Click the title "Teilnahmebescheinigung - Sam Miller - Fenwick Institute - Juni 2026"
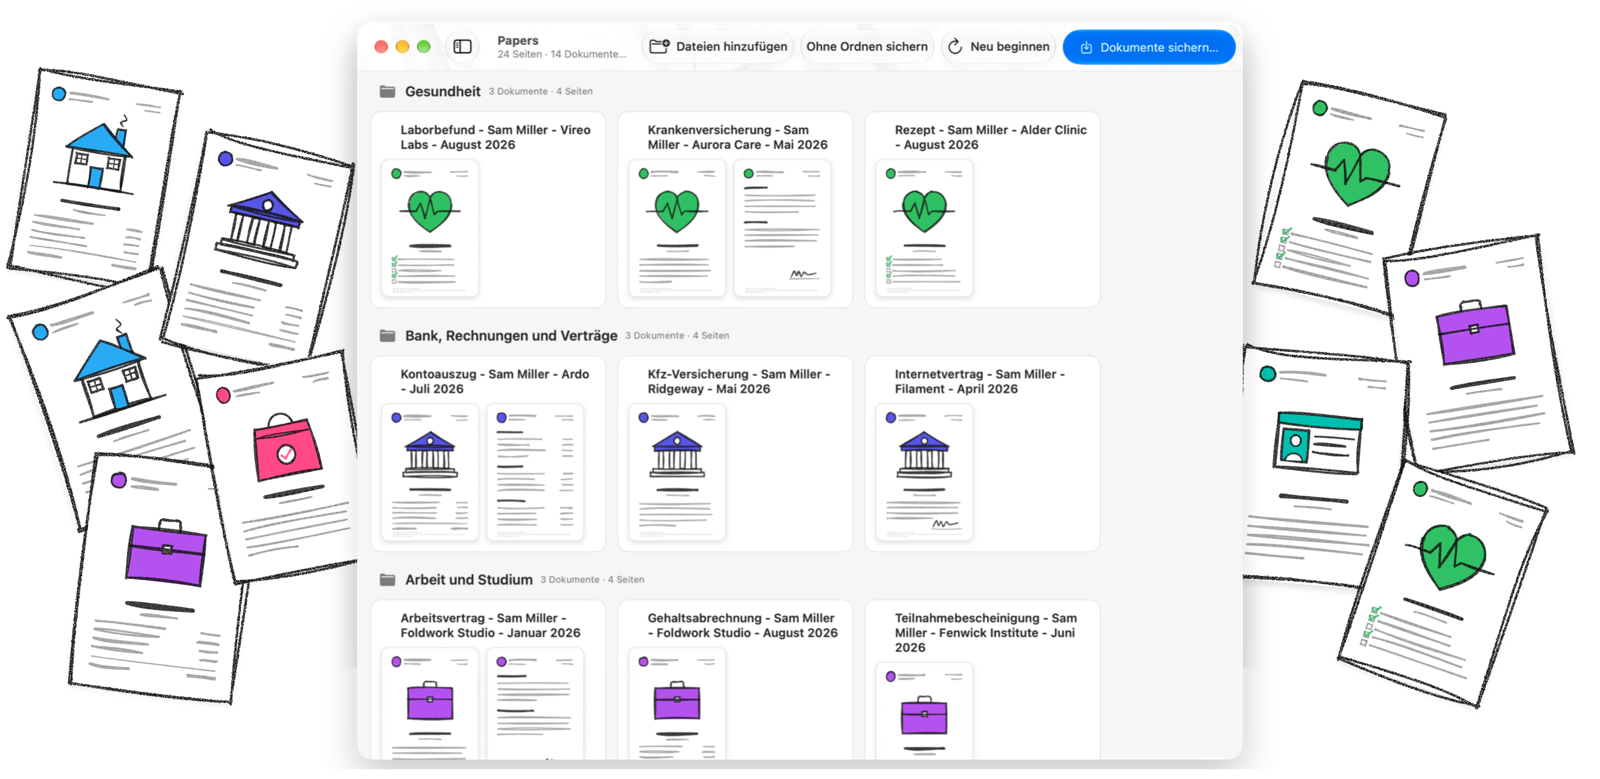Viewport: 1600px width, 779px height. pos(986,633)
